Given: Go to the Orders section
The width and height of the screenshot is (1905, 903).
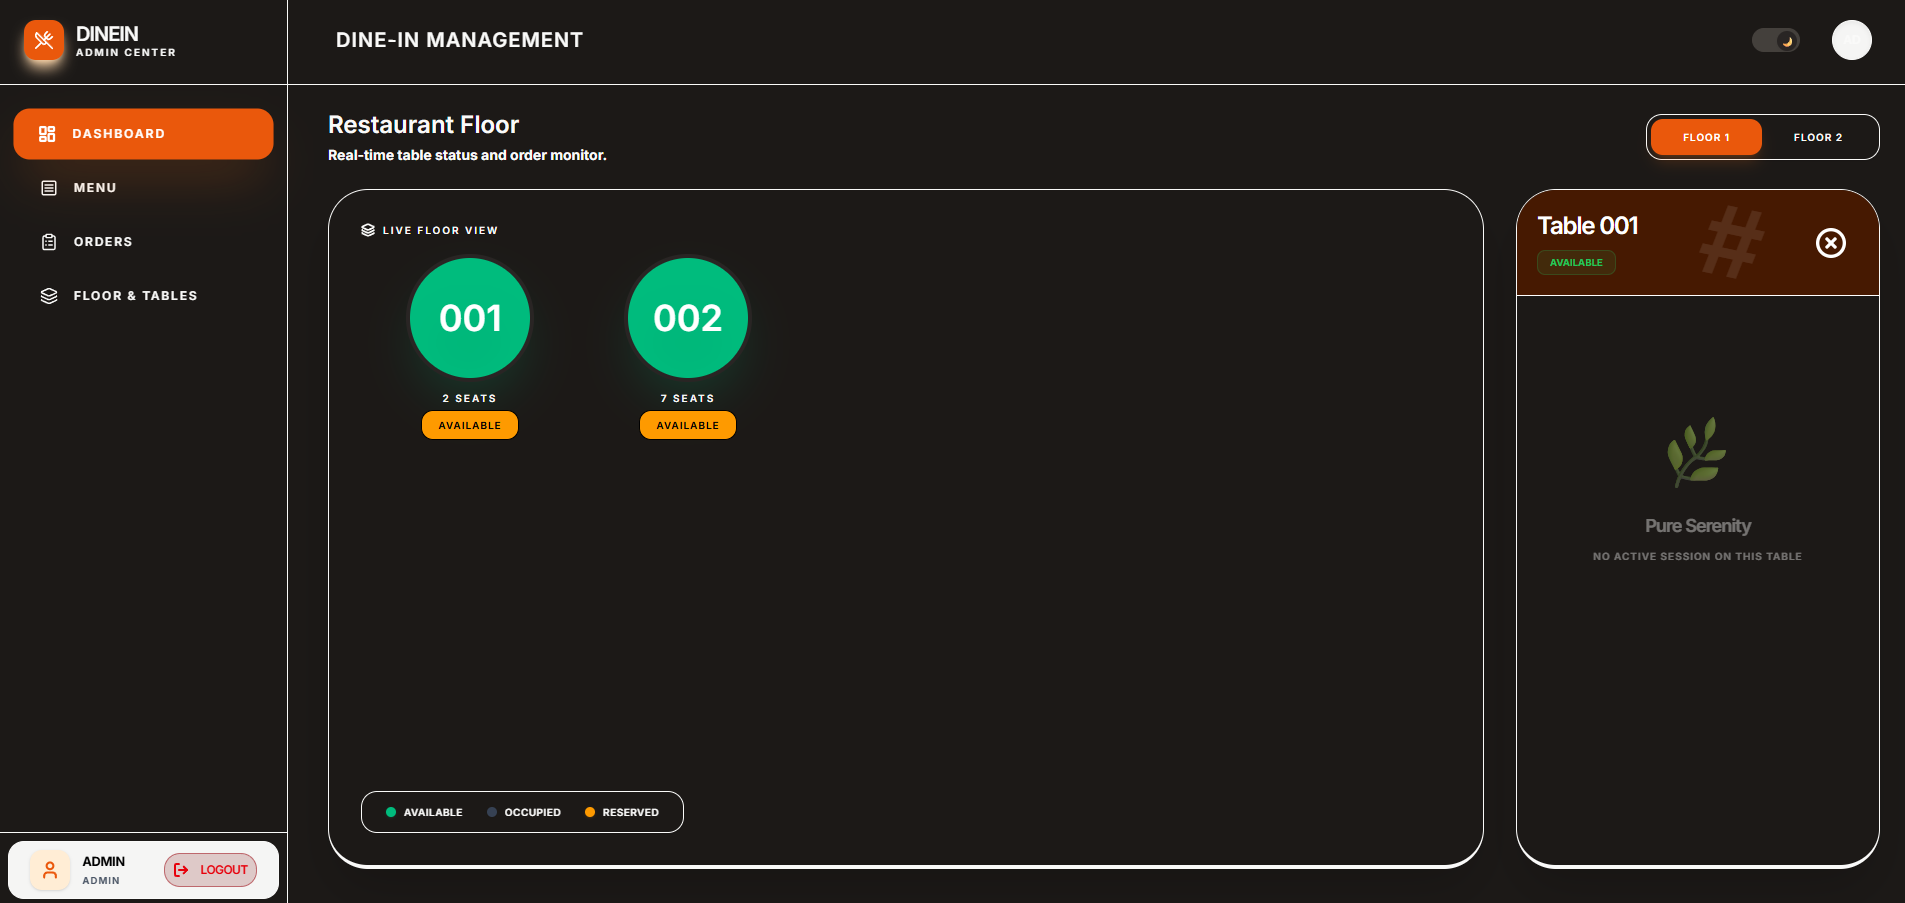Looking at the screenshot, I should pos(143,242).
